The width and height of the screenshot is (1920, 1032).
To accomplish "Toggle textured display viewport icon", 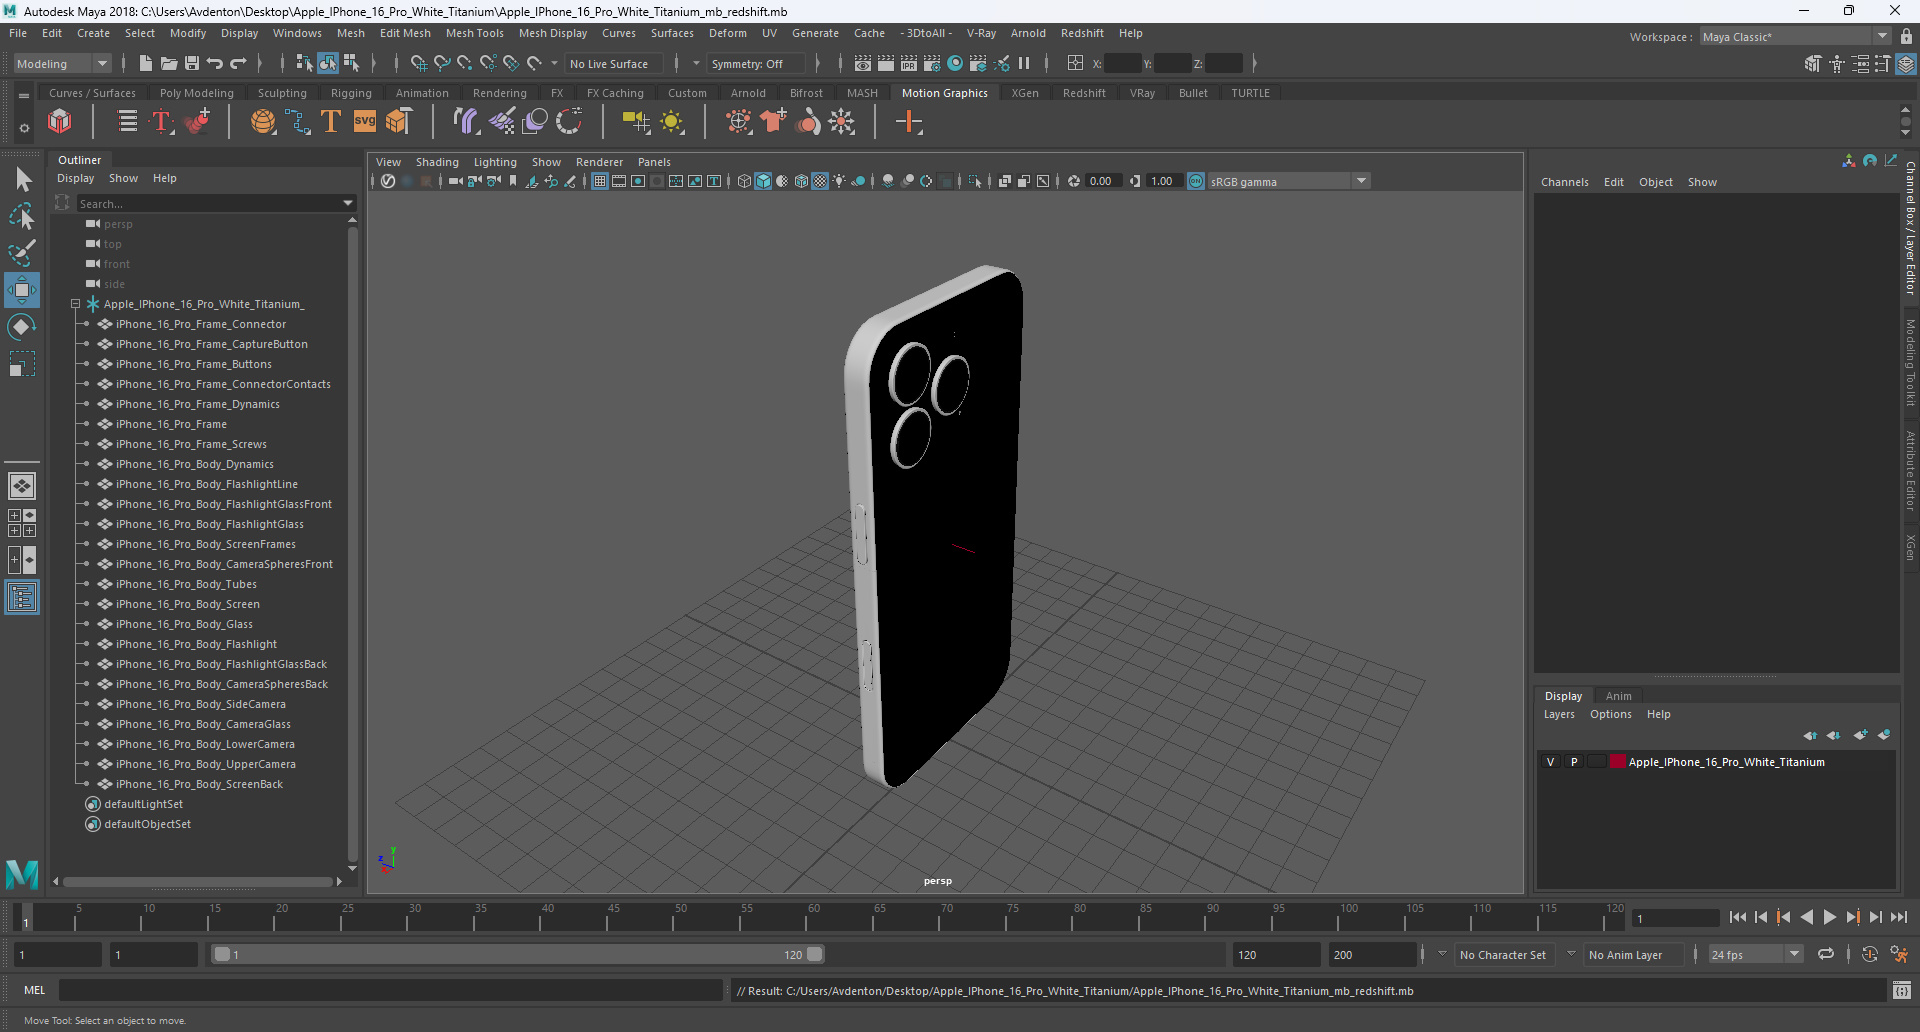I will 820,181.
